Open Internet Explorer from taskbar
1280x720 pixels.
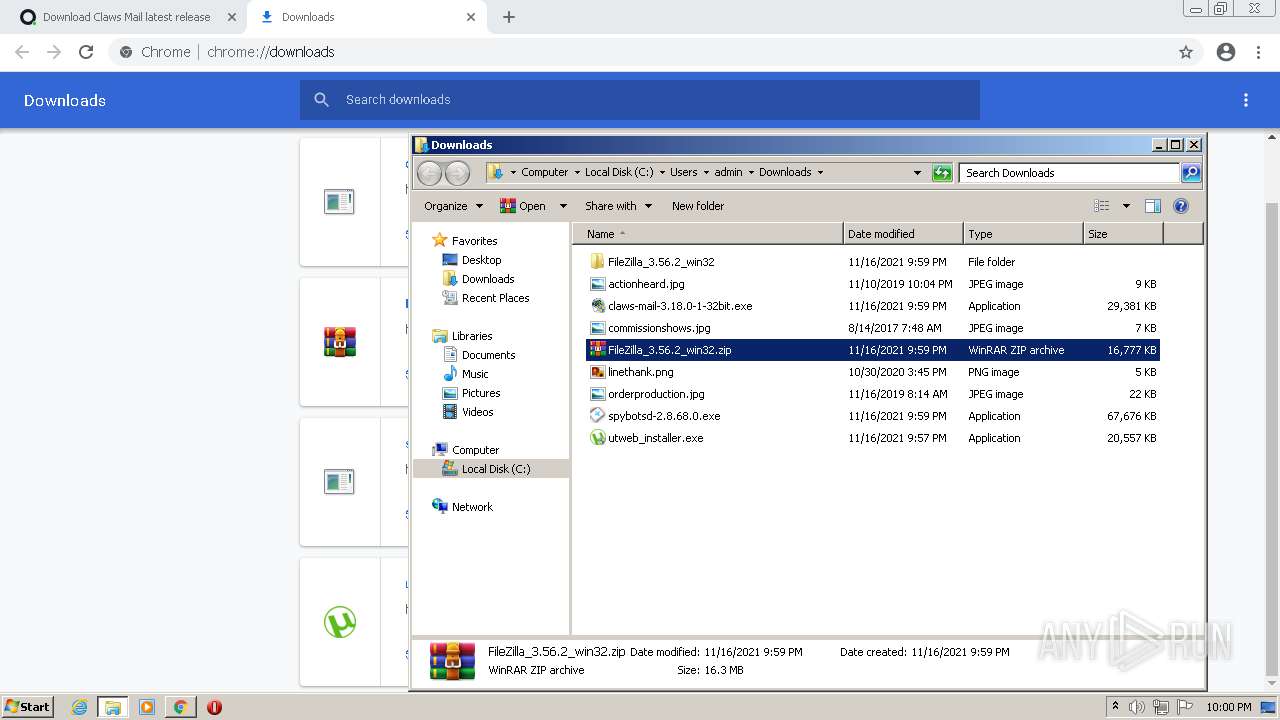[79, 707]
